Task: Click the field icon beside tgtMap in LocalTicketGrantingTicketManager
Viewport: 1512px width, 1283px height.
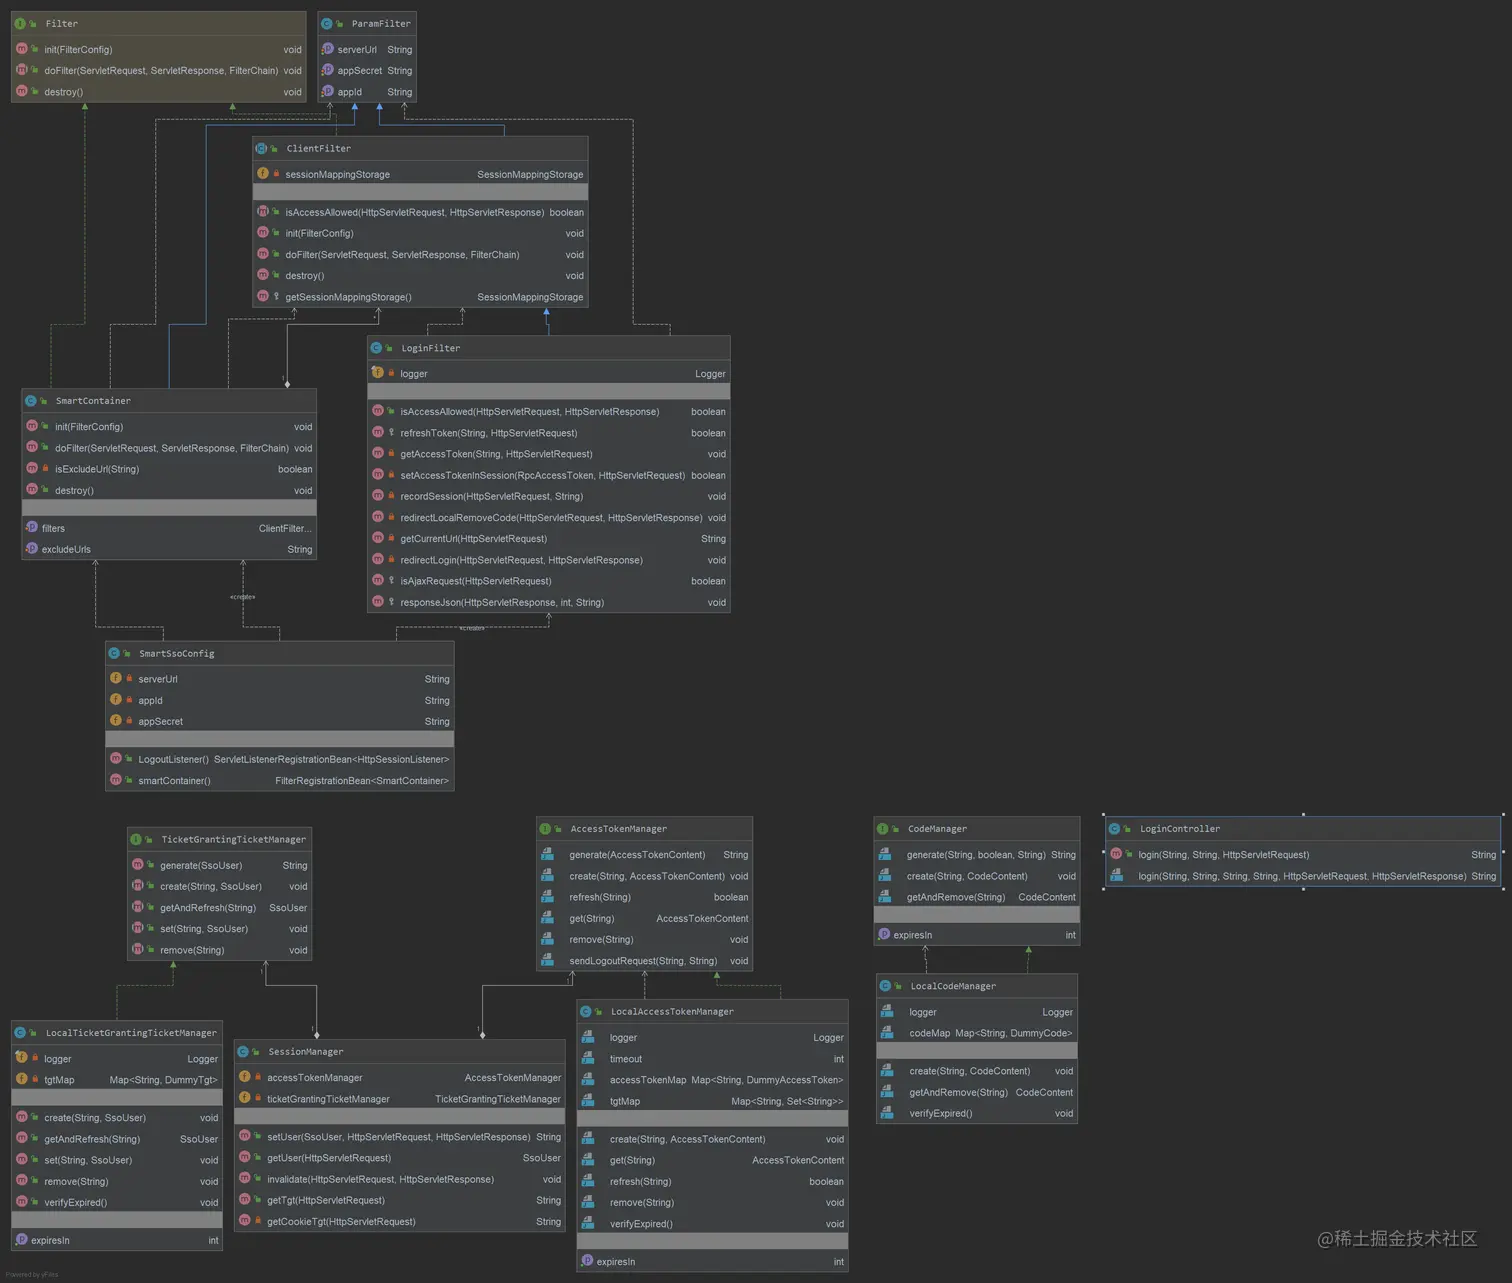Action: click(21, 1079)
